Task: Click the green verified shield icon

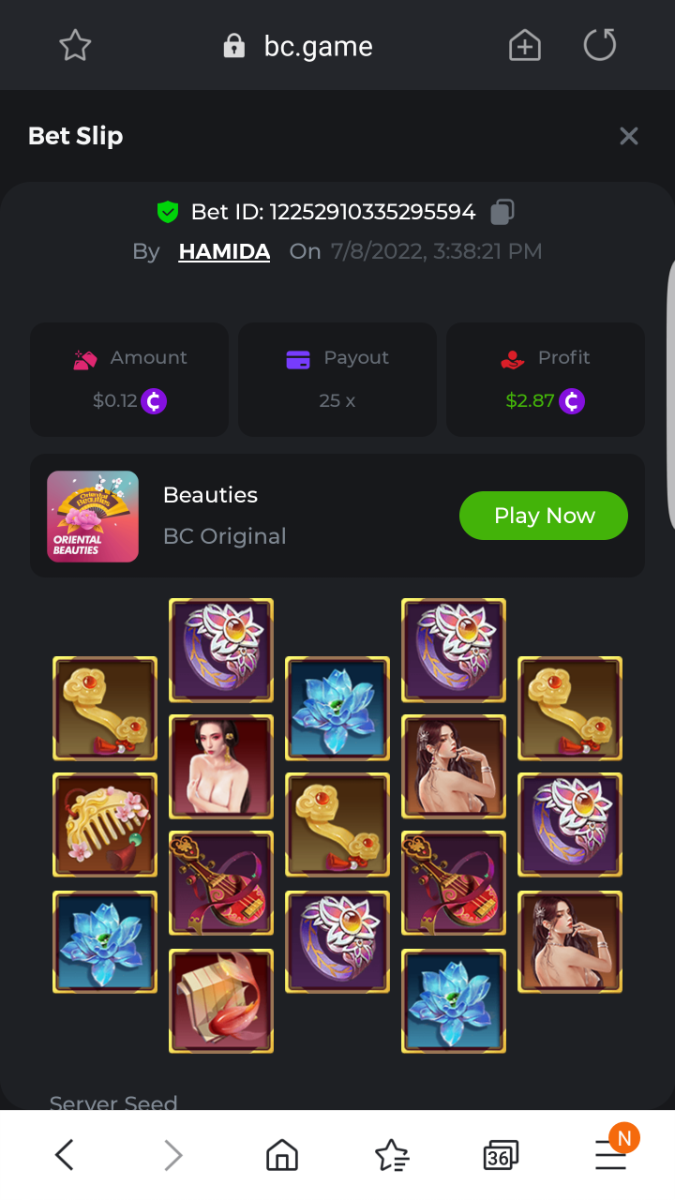Action: point(167,212)
